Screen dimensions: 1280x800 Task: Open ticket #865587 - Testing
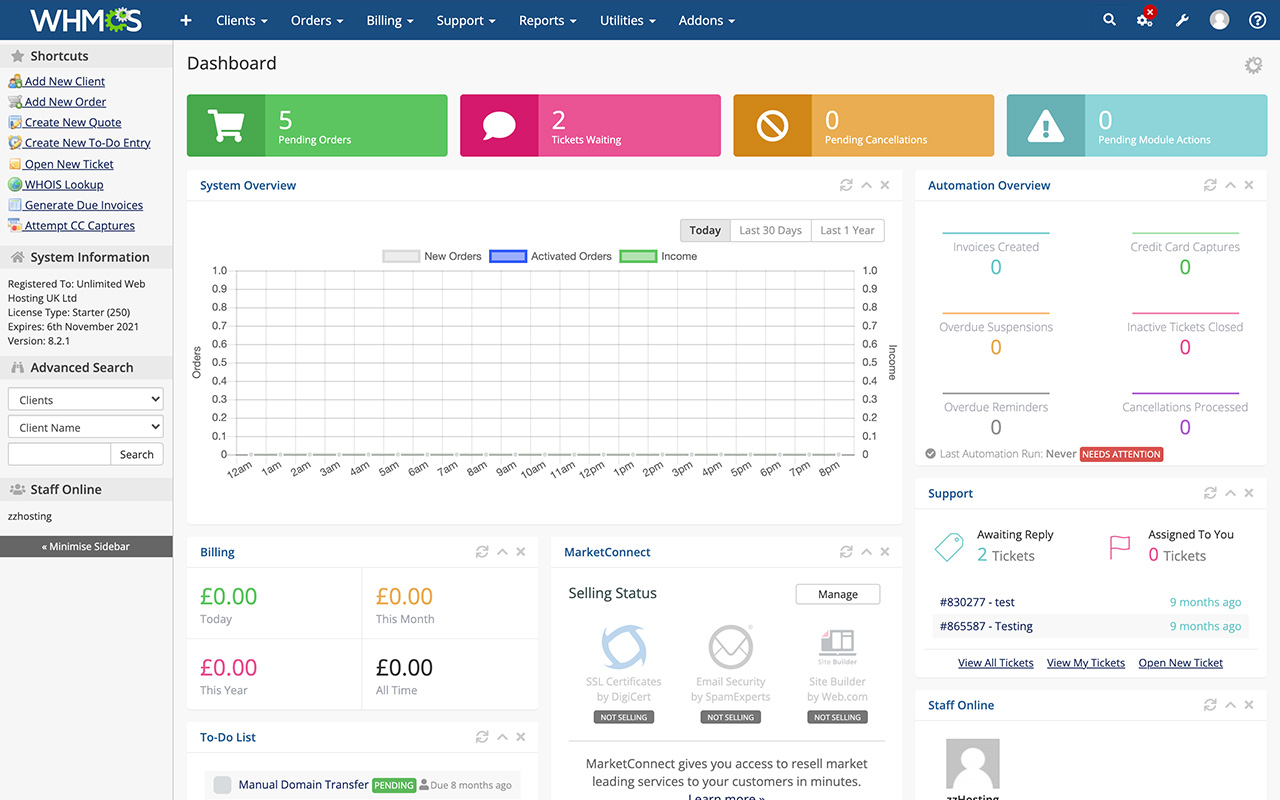(x=986, y=626)
